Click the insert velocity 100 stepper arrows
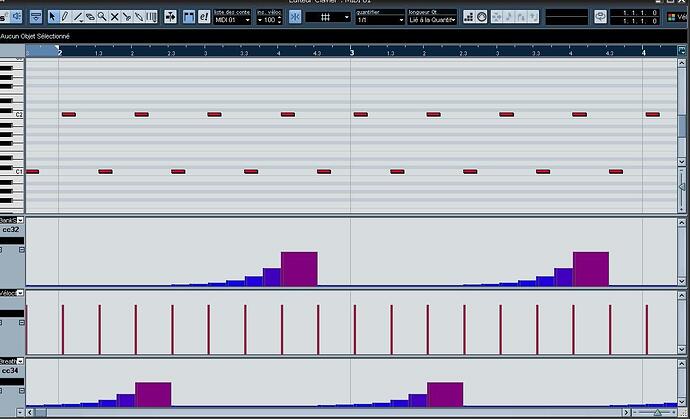Viewport: 690px width, 419px height. point(279,20)
